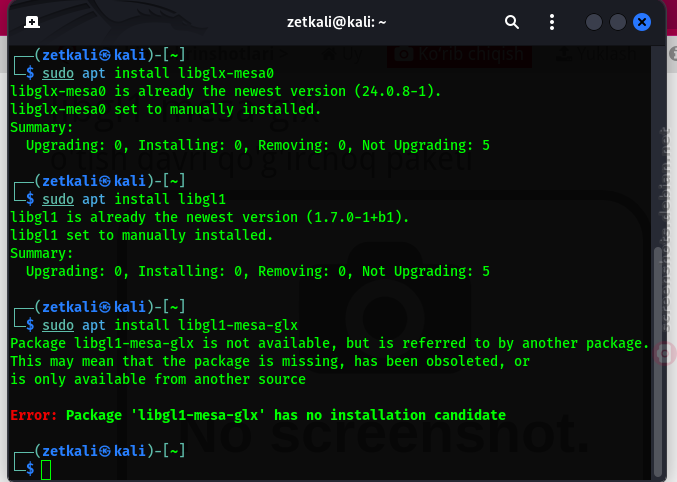This screenshot has width=677, height=482.
Task: Maximize the terminal using second gray circle
Action: (x=618, y=22)
